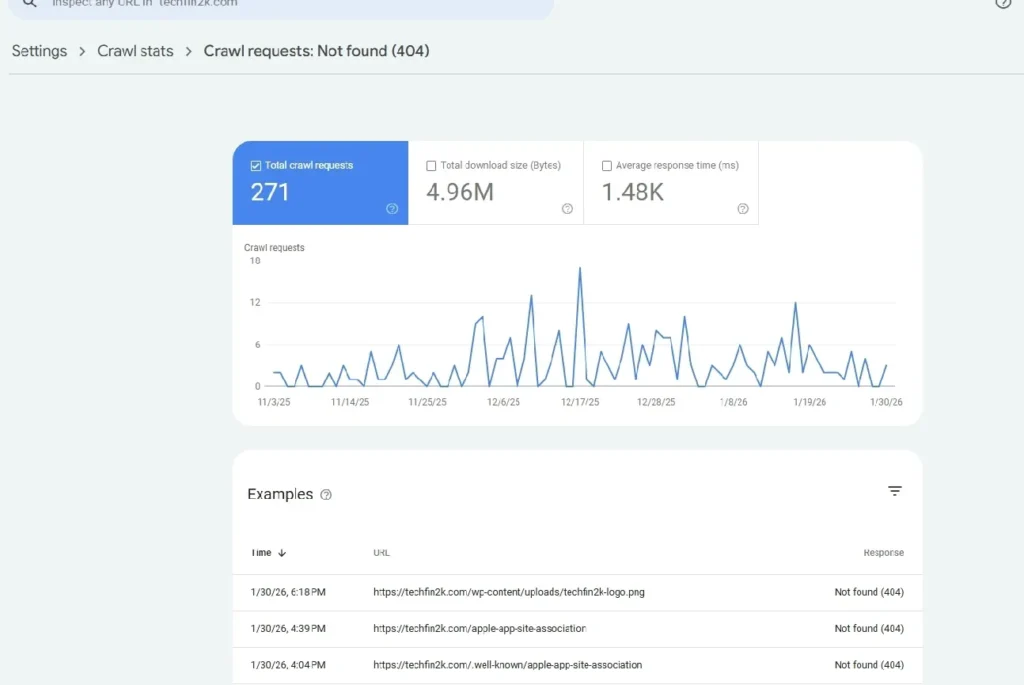Open help icon on Total download size card
Image resolution: width=1024 pixels, height=685 pixels.
click(567, 209)
